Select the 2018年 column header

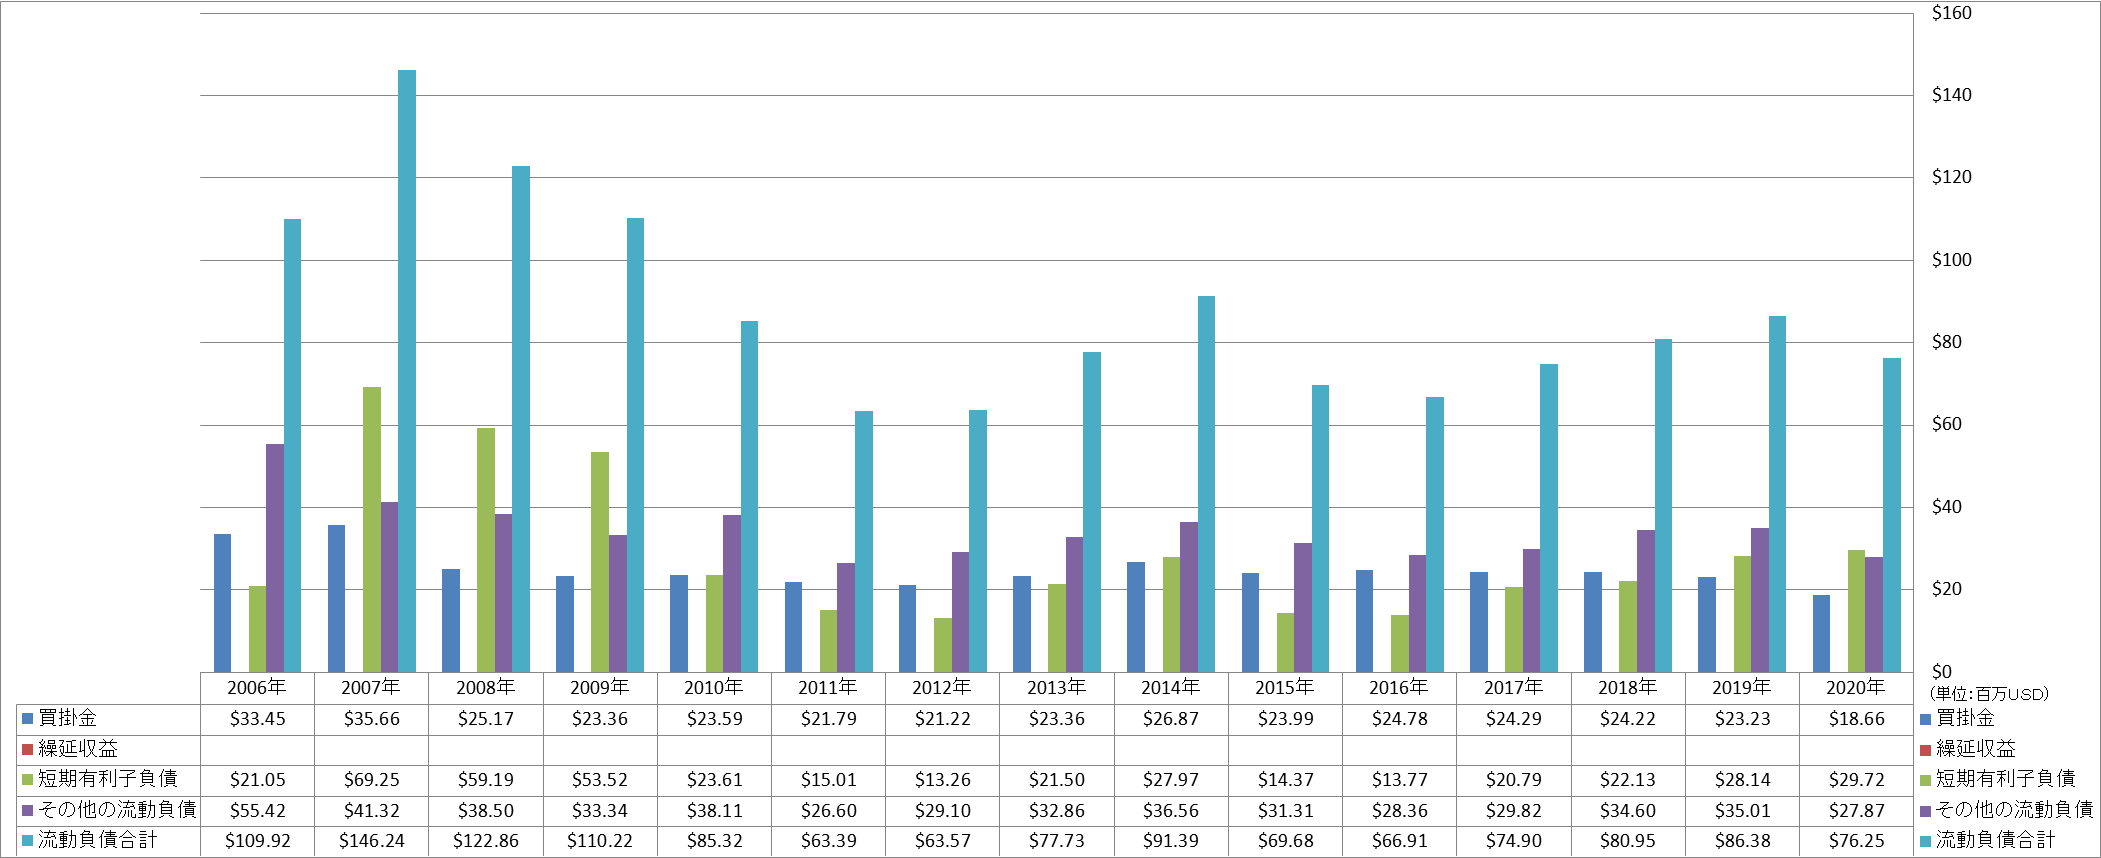(1628, 688)
